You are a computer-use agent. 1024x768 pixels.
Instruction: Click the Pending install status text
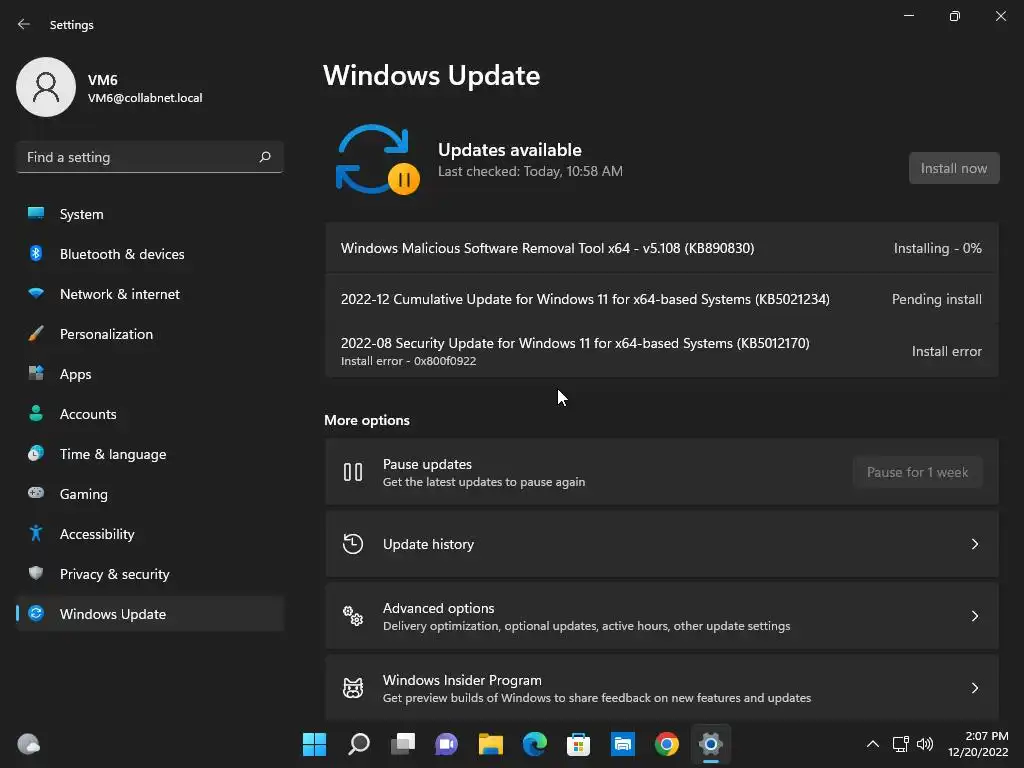point(936,299)
